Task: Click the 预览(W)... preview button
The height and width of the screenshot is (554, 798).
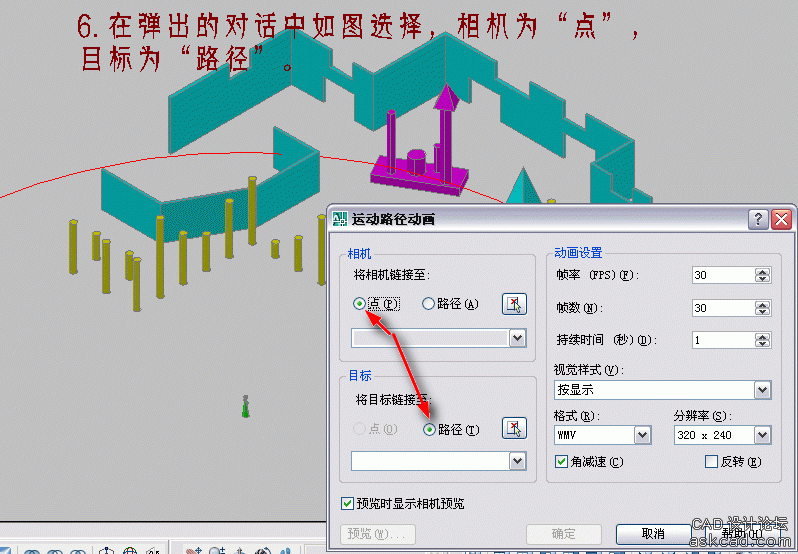Action: pyautogui.click(x=378, y=534)
